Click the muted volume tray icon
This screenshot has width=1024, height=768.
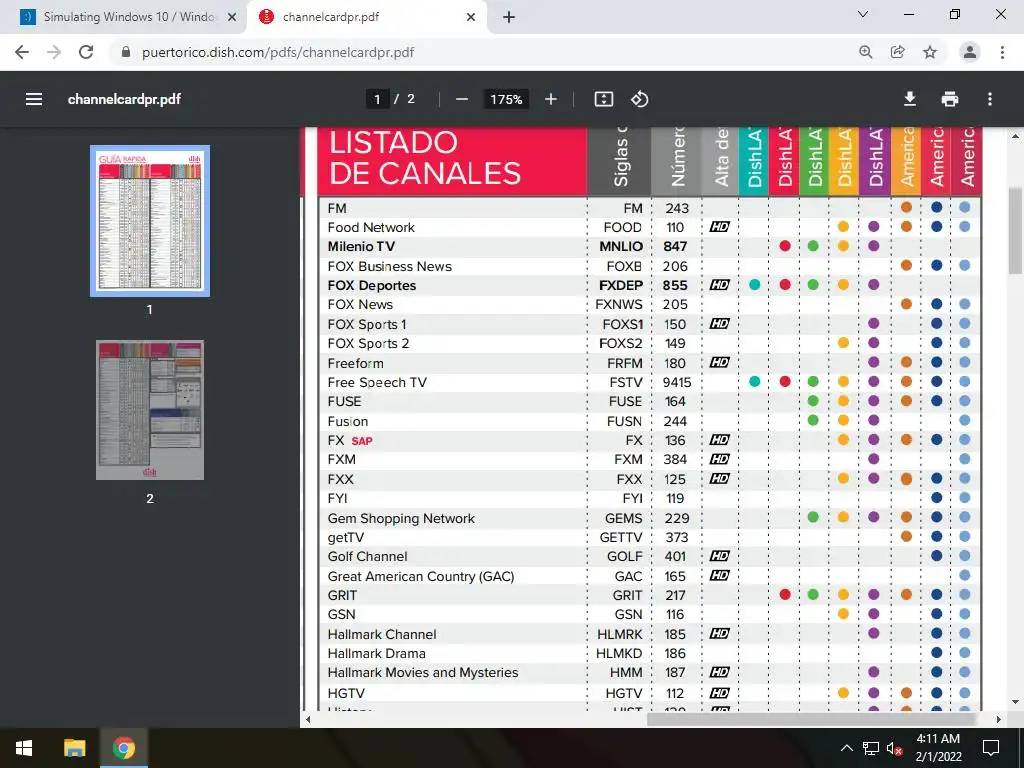coord(894,748)
